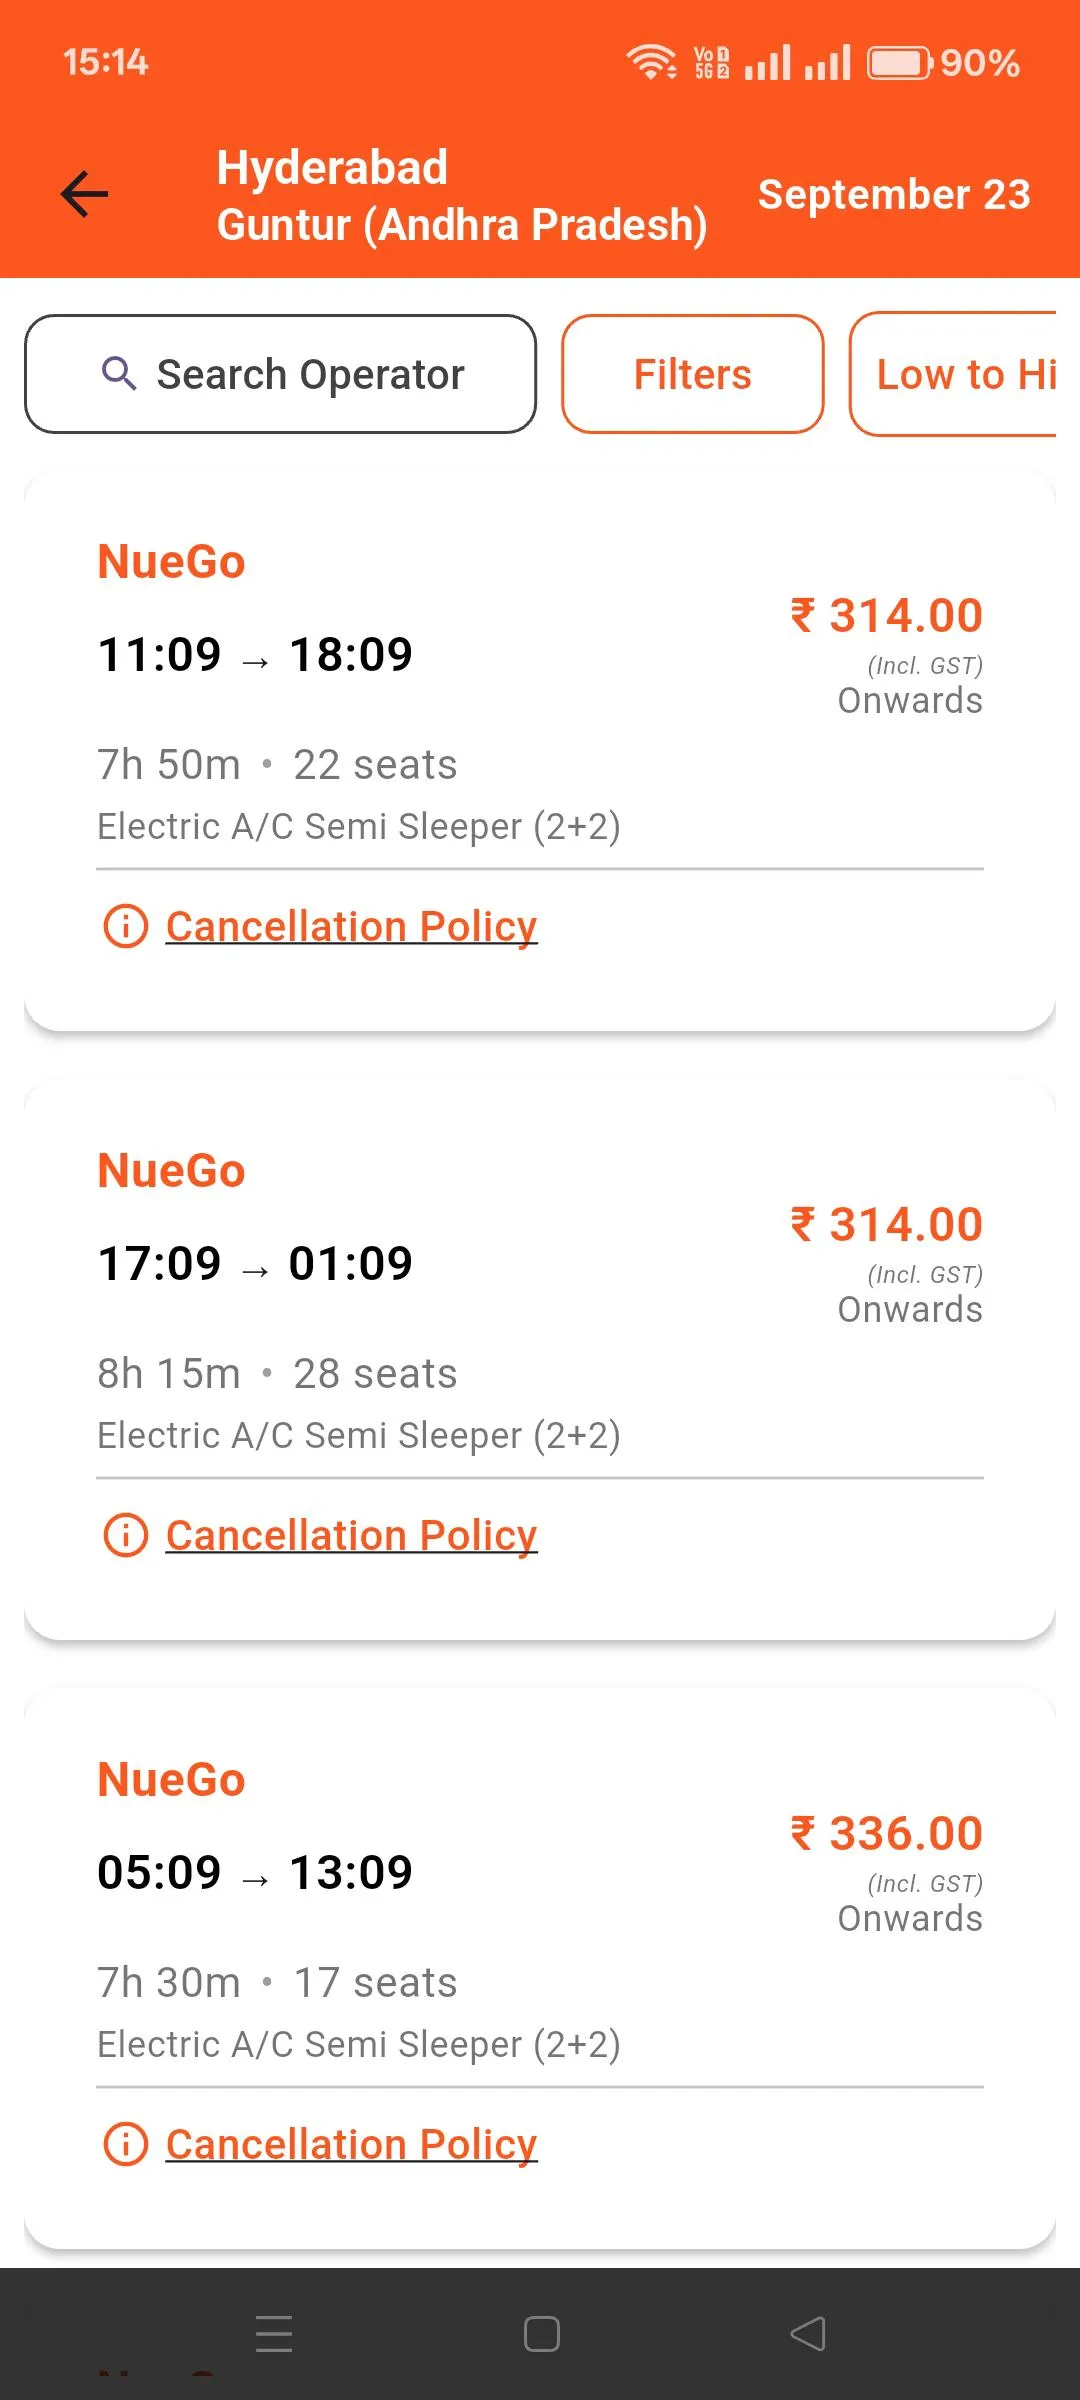1080x2400 pixels.
Task: Tap info icon on the 05:09 bus card
Action: click(126, 2144)
